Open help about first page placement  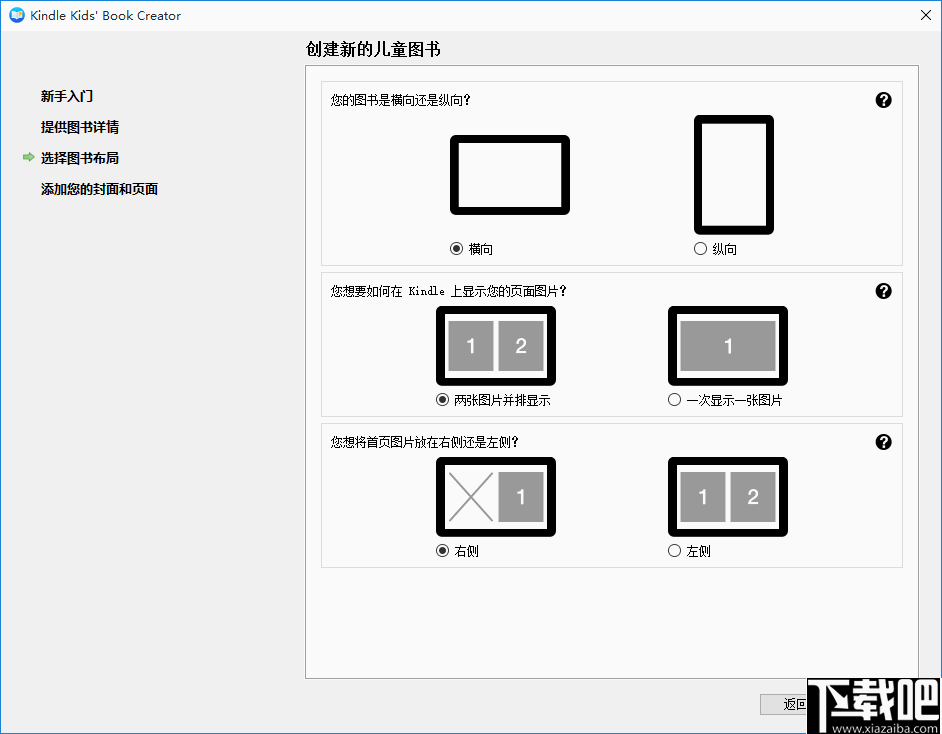click(883, 441)
